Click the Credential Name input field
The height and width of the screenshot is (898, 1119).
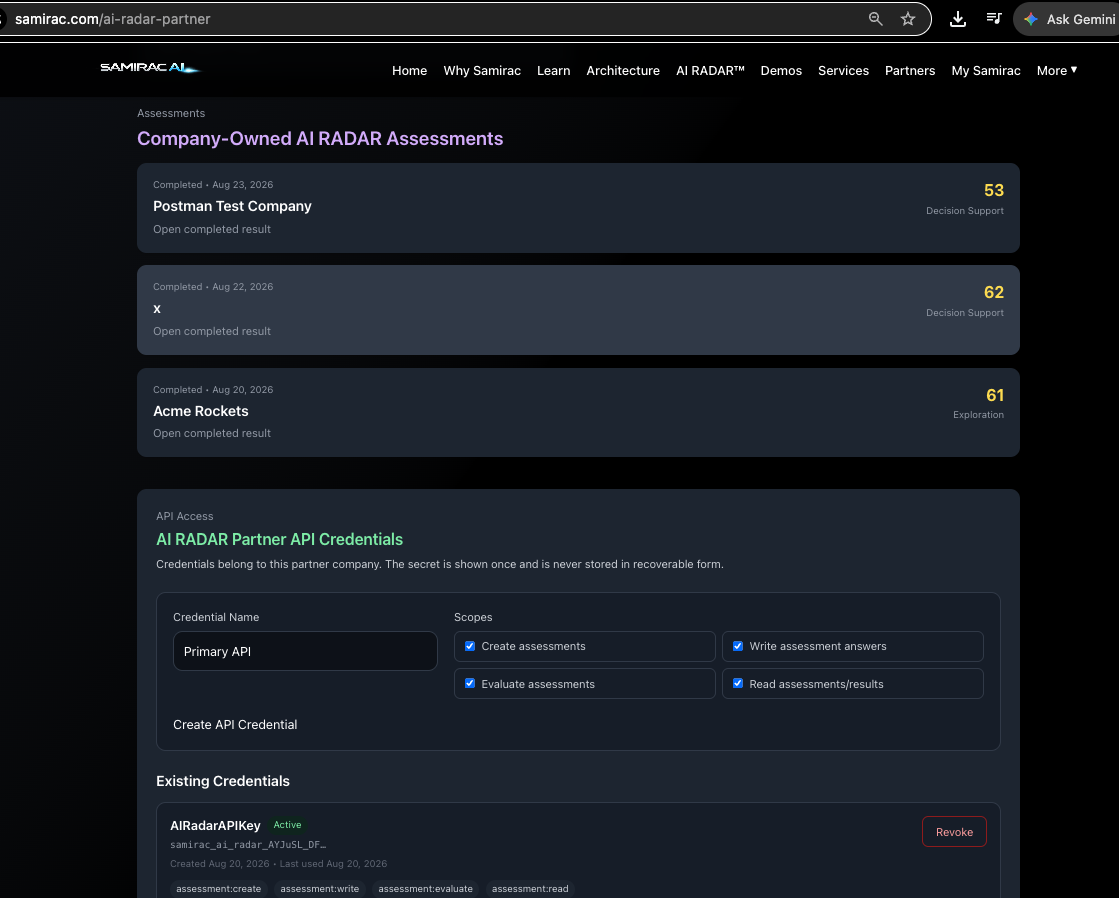tap(305, 651)
